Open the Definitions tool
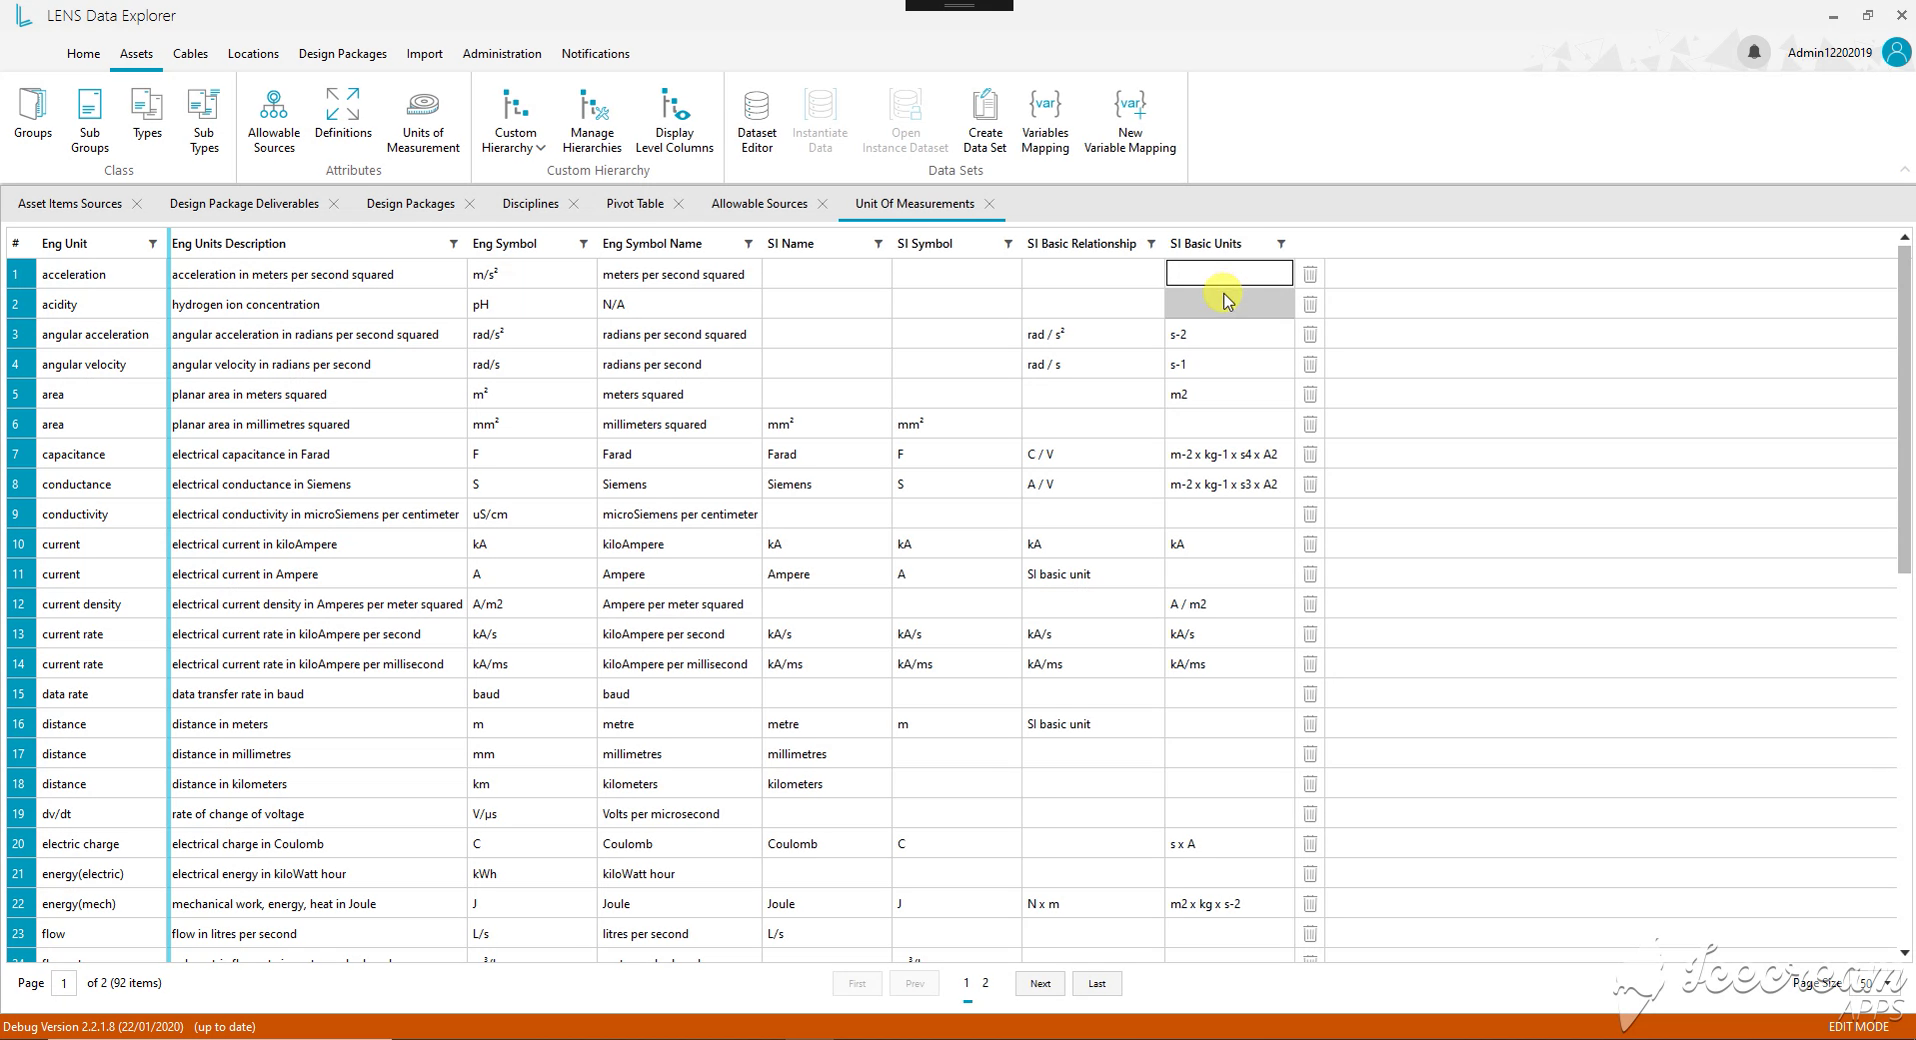Viewport: 1916px width, 1040px height. click(343, 114)
